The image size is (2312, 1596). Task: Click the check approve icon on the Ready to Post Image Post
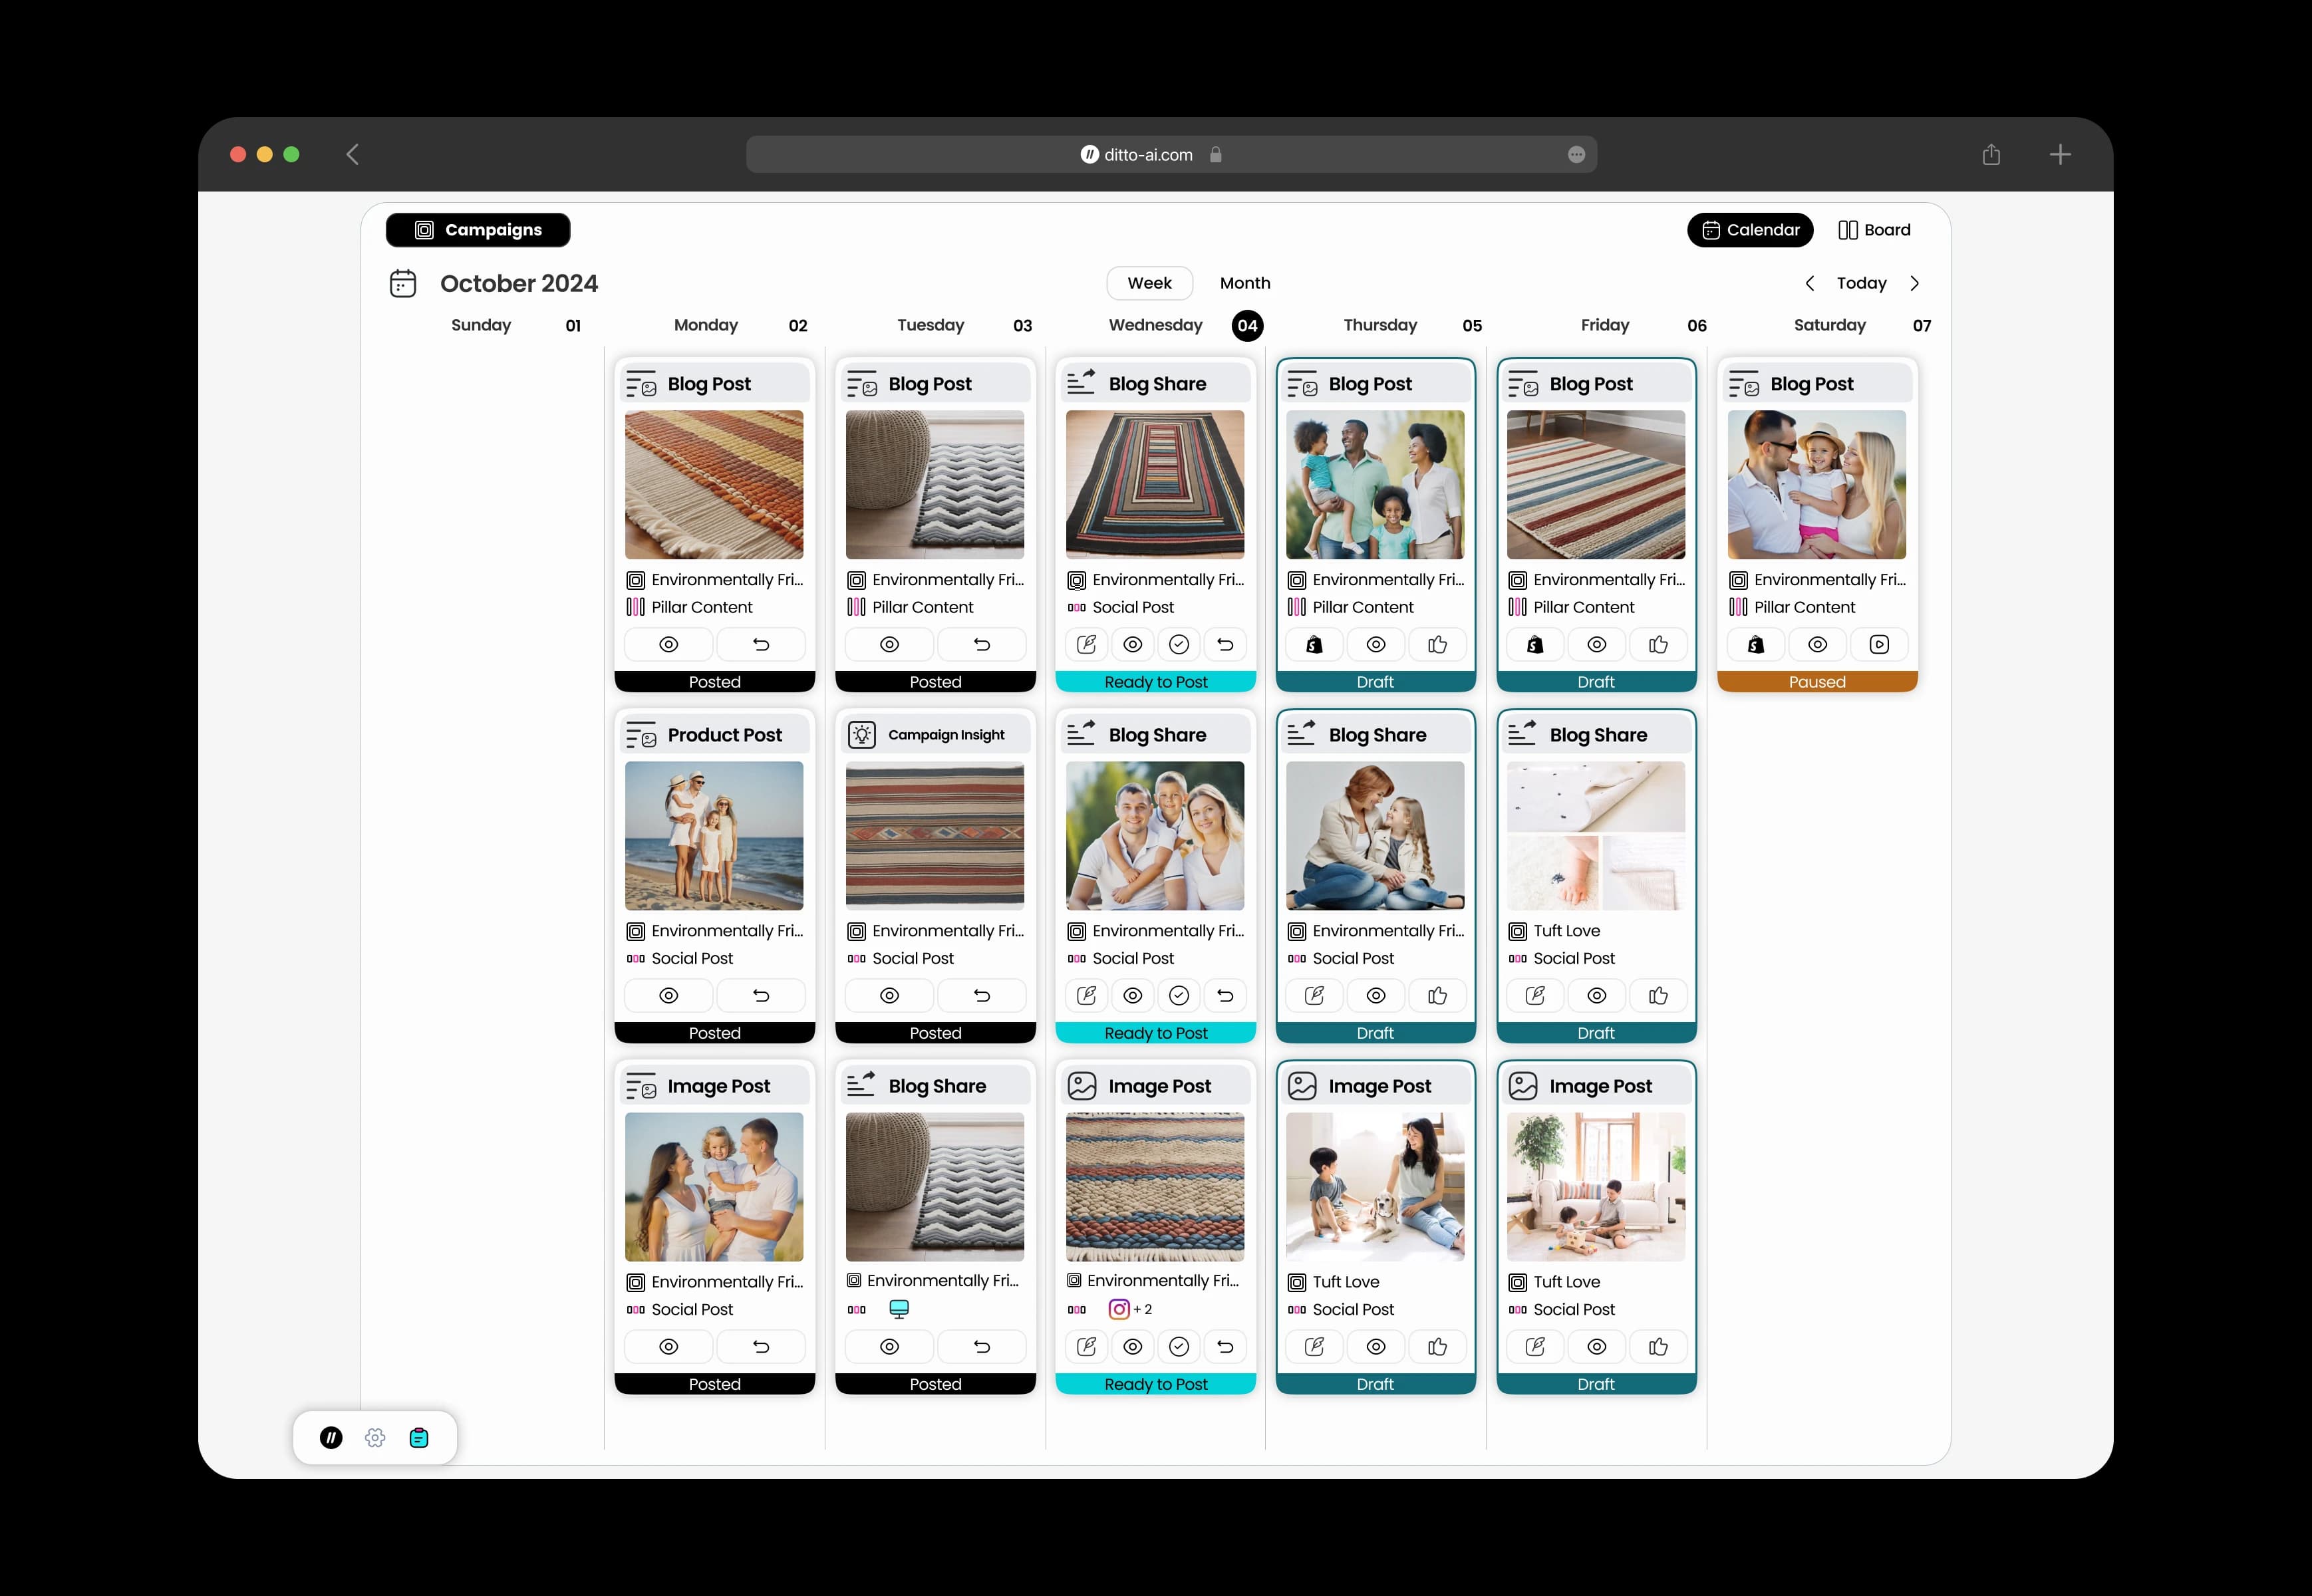click(1179, 1347)
